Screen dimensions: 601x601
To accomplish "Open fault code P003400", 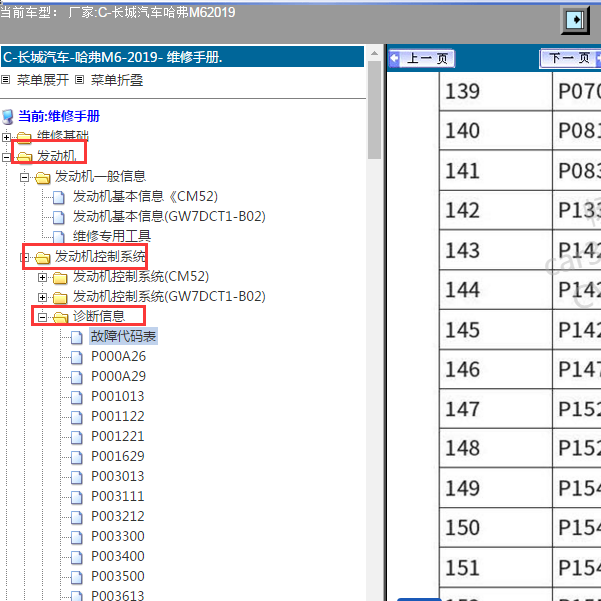I will pyautogui.click(x=118, y=556).
